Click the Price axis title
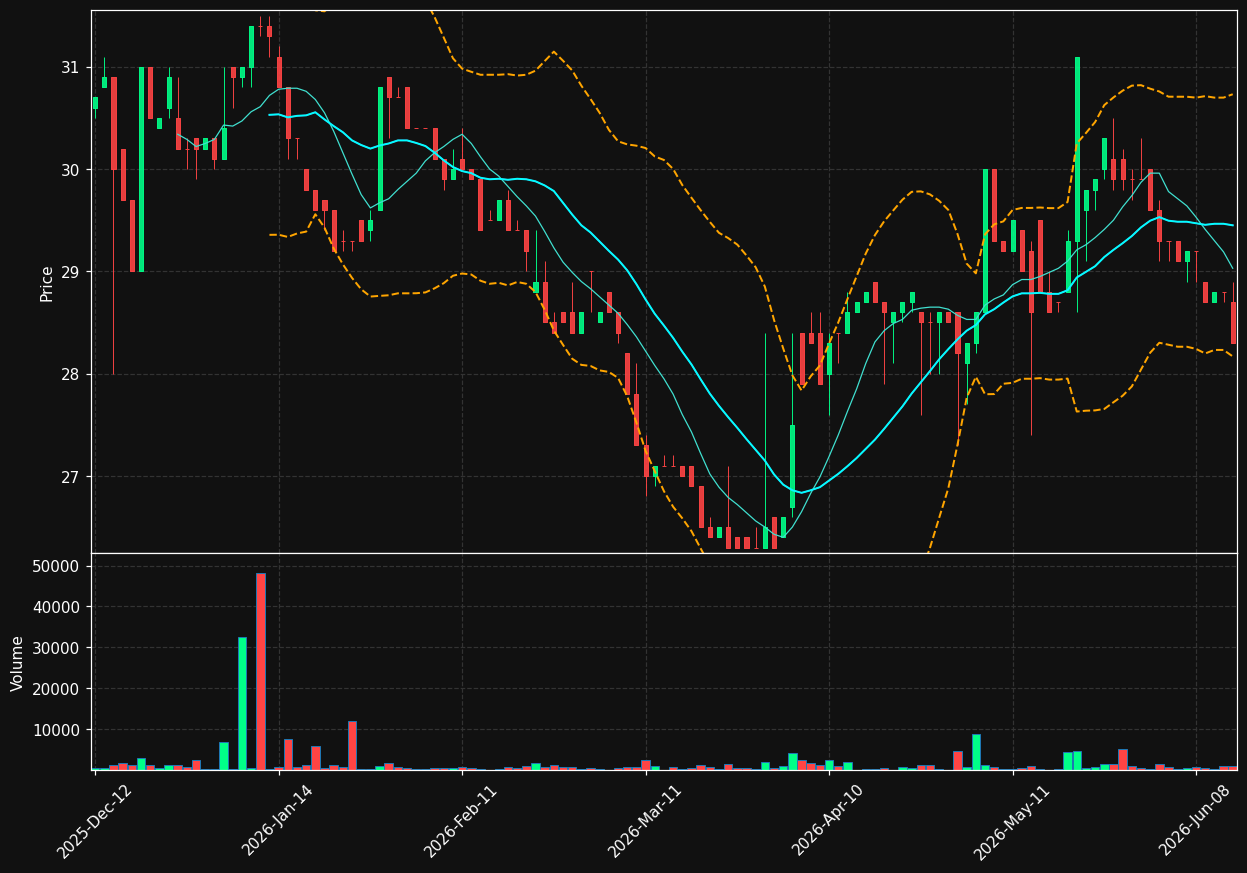The height and width of the screenshot is (873, 1247). tap(47, 283)
